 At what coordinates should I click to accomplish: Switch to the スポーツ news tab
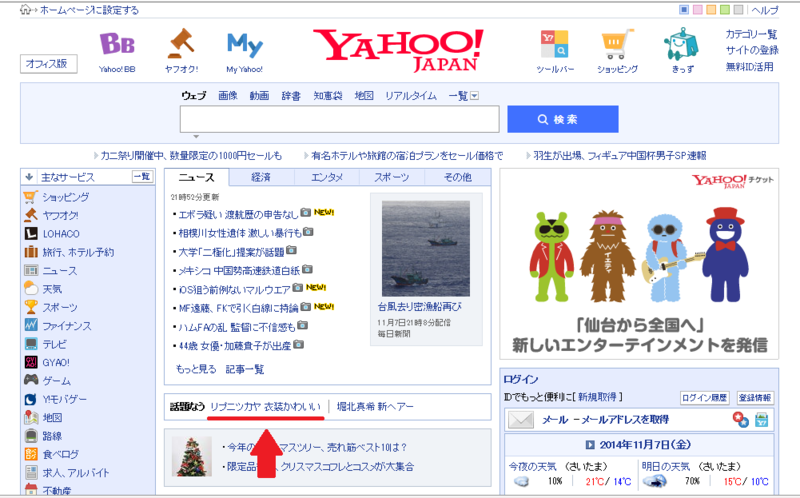(392, 177)
